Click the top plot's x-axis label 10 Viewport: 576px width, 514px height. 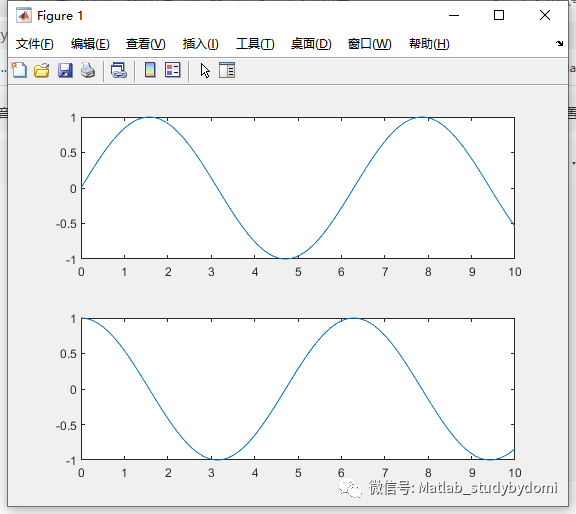pyautogui.click(x=515, y=272)
